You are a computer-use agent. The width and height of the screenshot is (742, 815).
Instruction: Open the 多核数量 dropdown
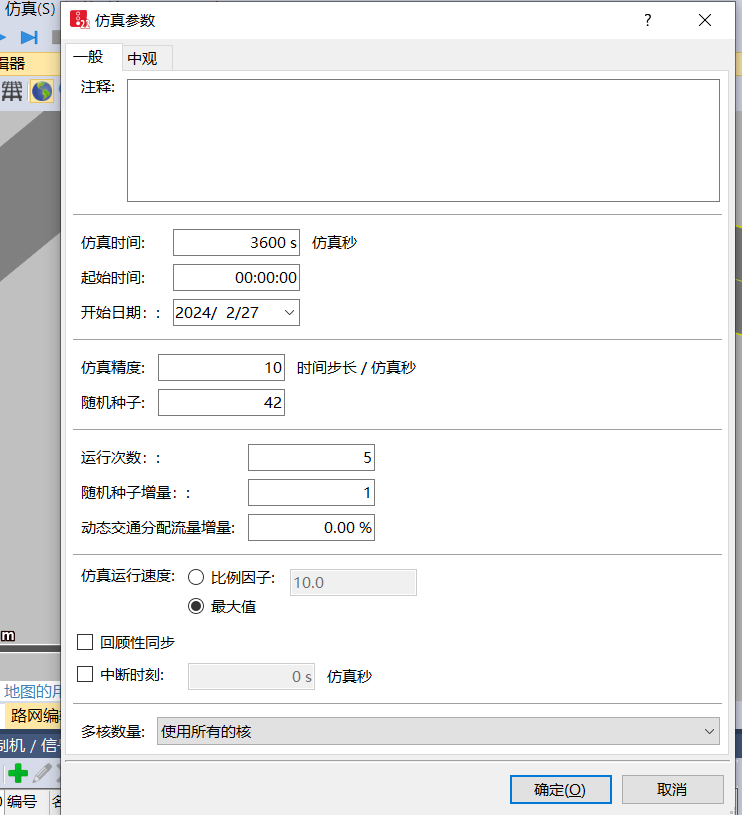click(438, 731)
